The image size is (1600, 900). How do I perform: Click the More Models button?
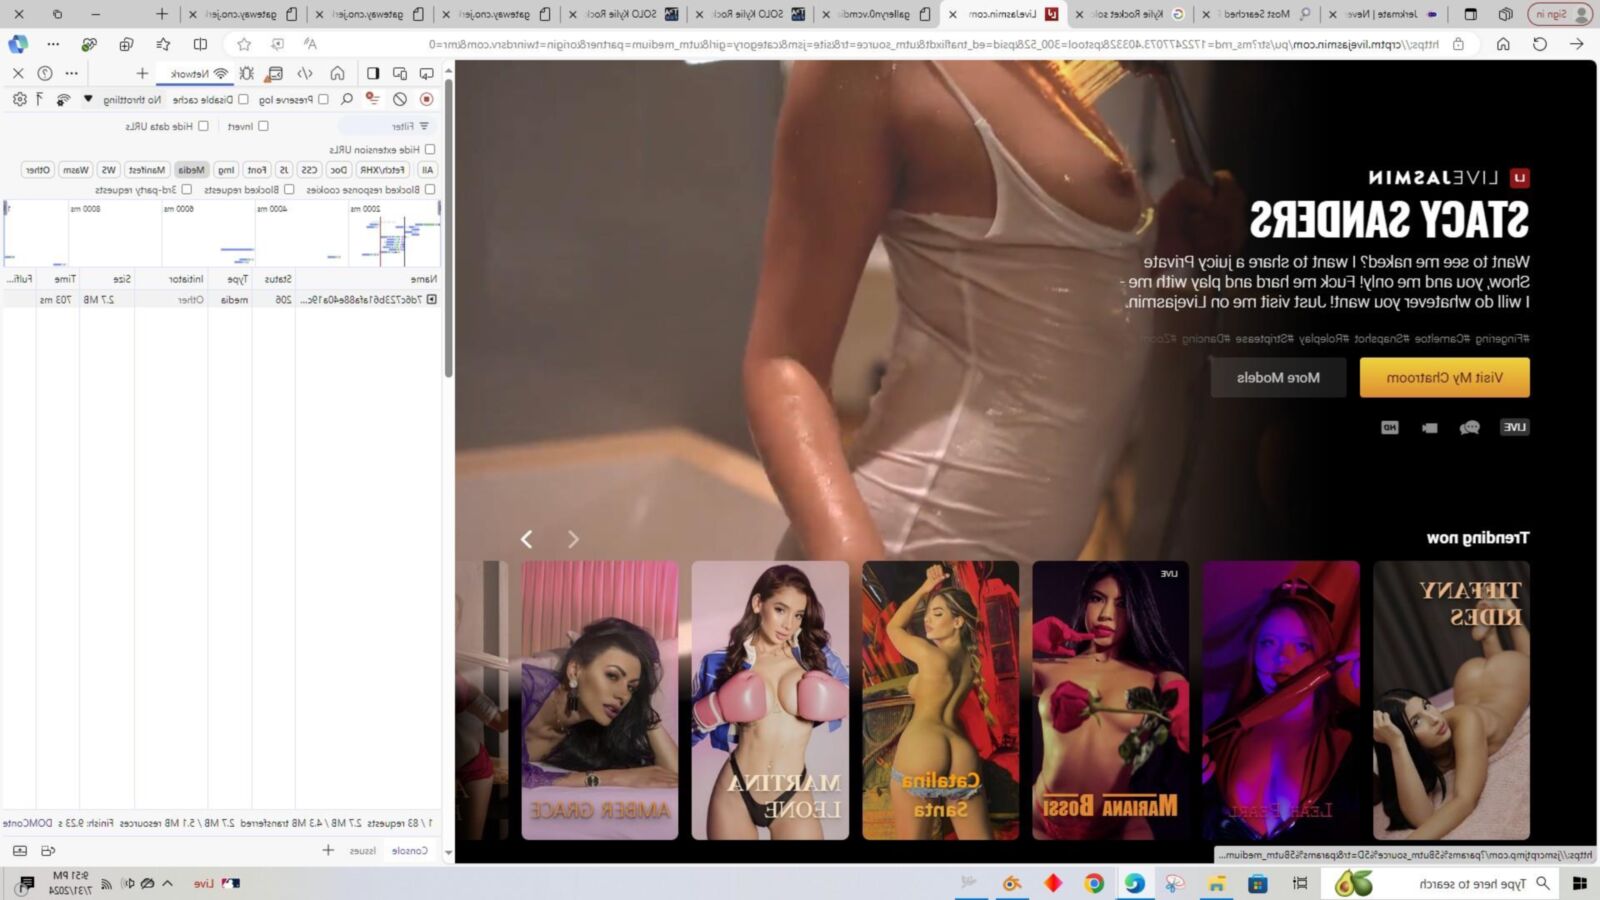(x=1278, y=377)
